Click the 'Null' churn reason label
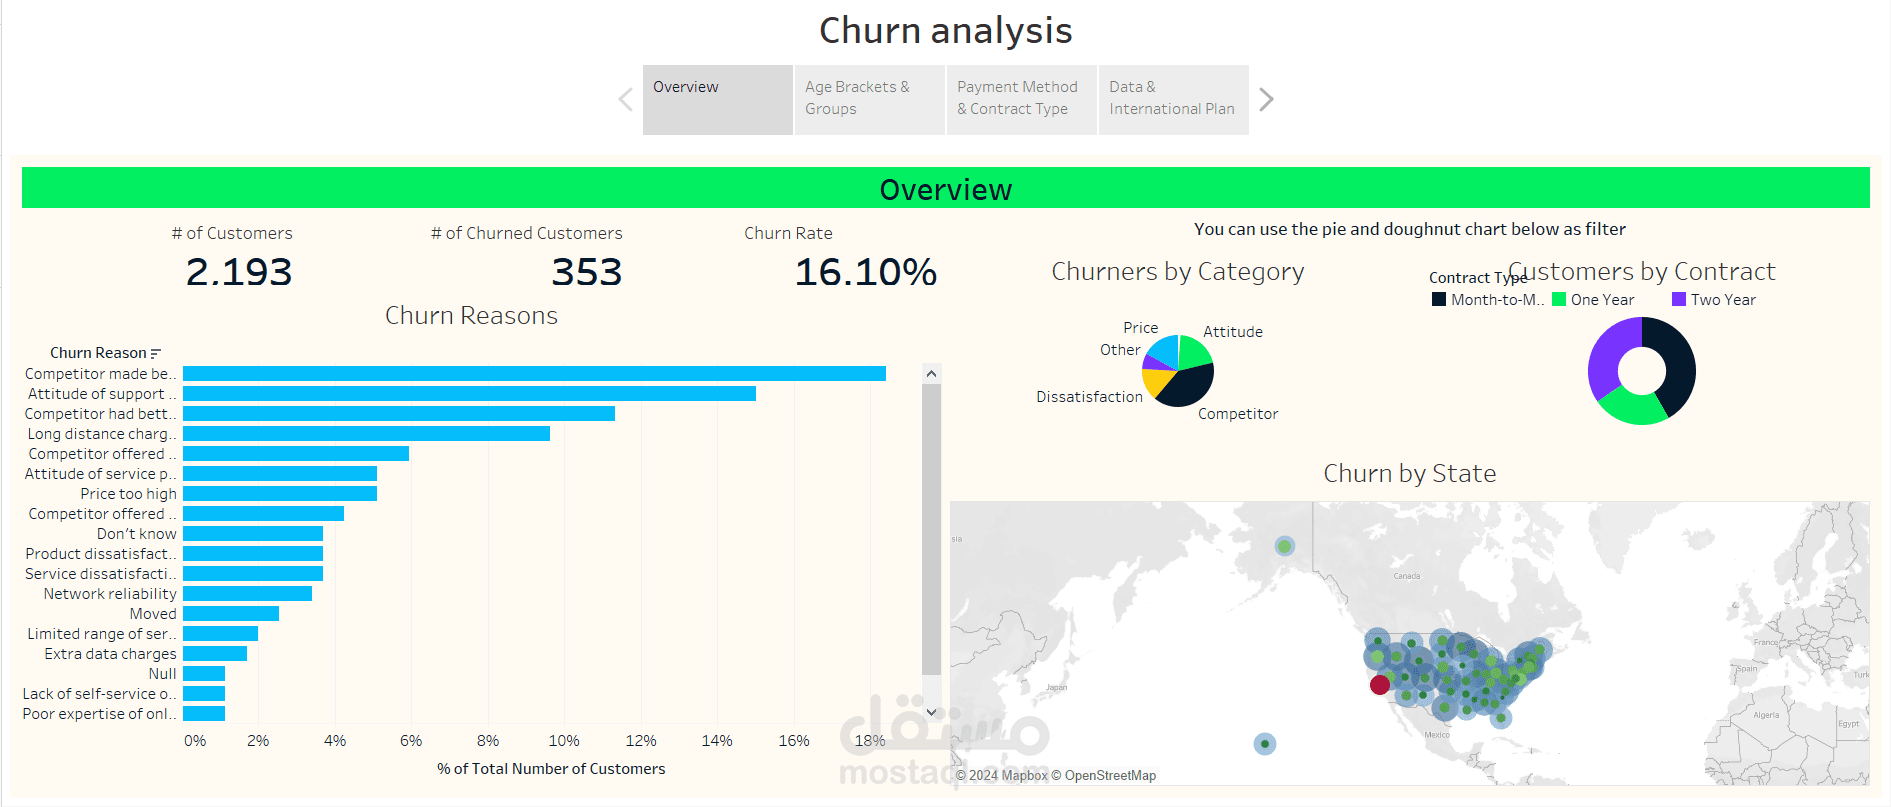Viewport: 1891px width, 807px height. click(162, 674)
